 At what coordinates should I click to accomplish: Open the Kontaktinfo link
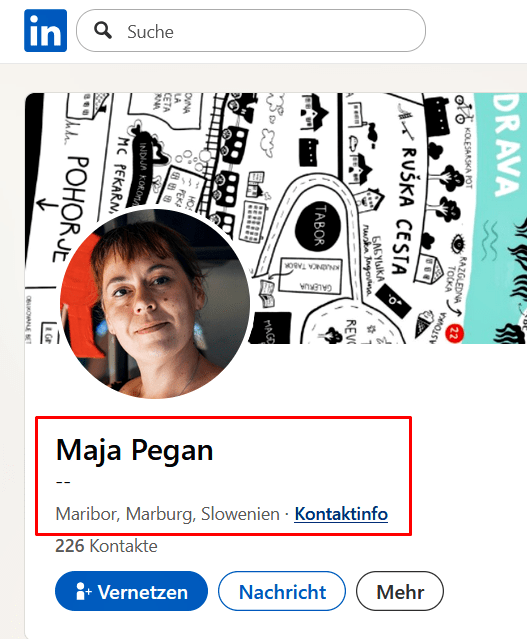tap(341, 514)
